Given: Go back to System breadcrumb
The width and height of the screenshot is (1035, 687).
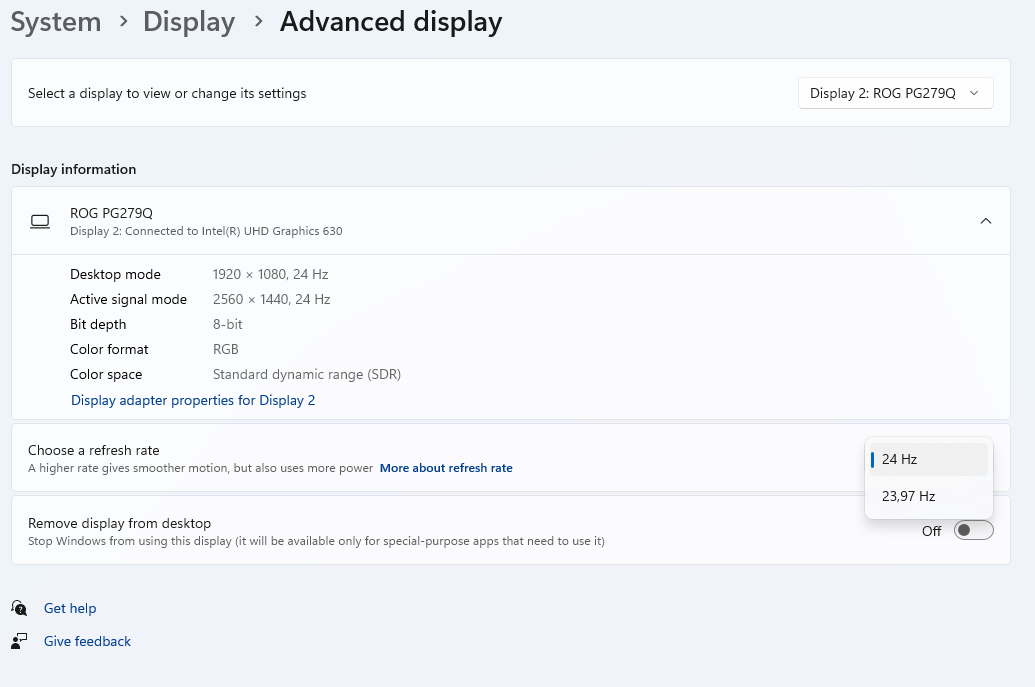Looking at the screenshot, I should 56,22.
